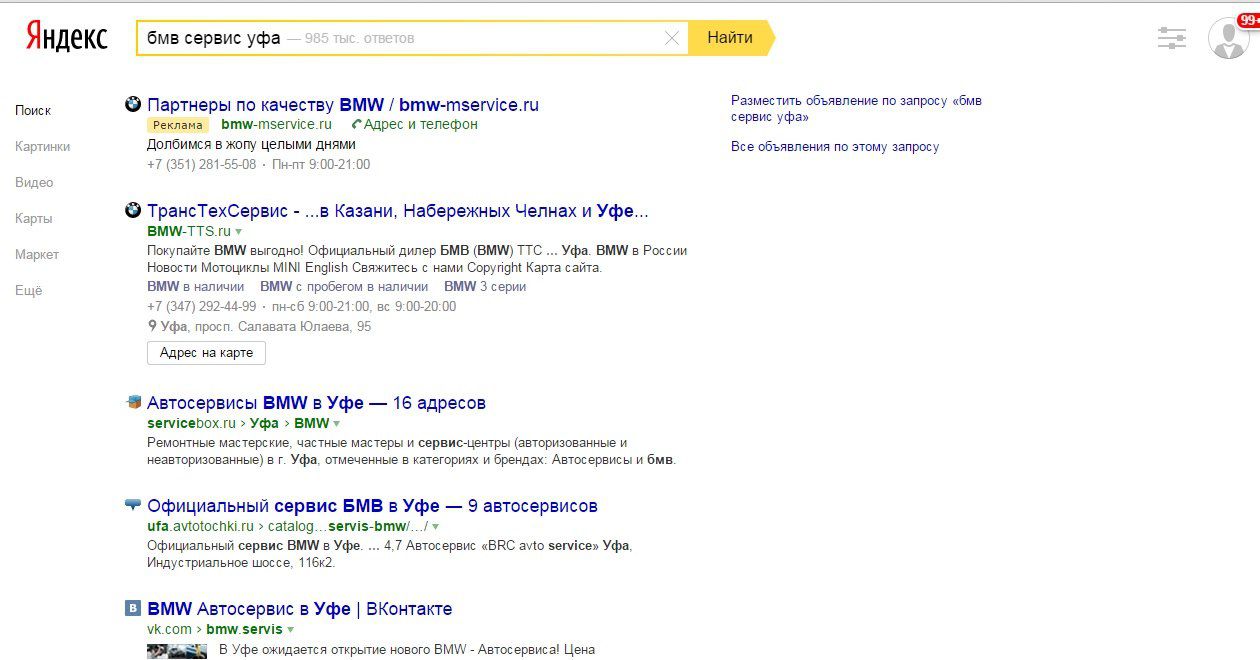
Task: Click green BMW-TTS.ru URL
Action: click(x=189, y=232)
